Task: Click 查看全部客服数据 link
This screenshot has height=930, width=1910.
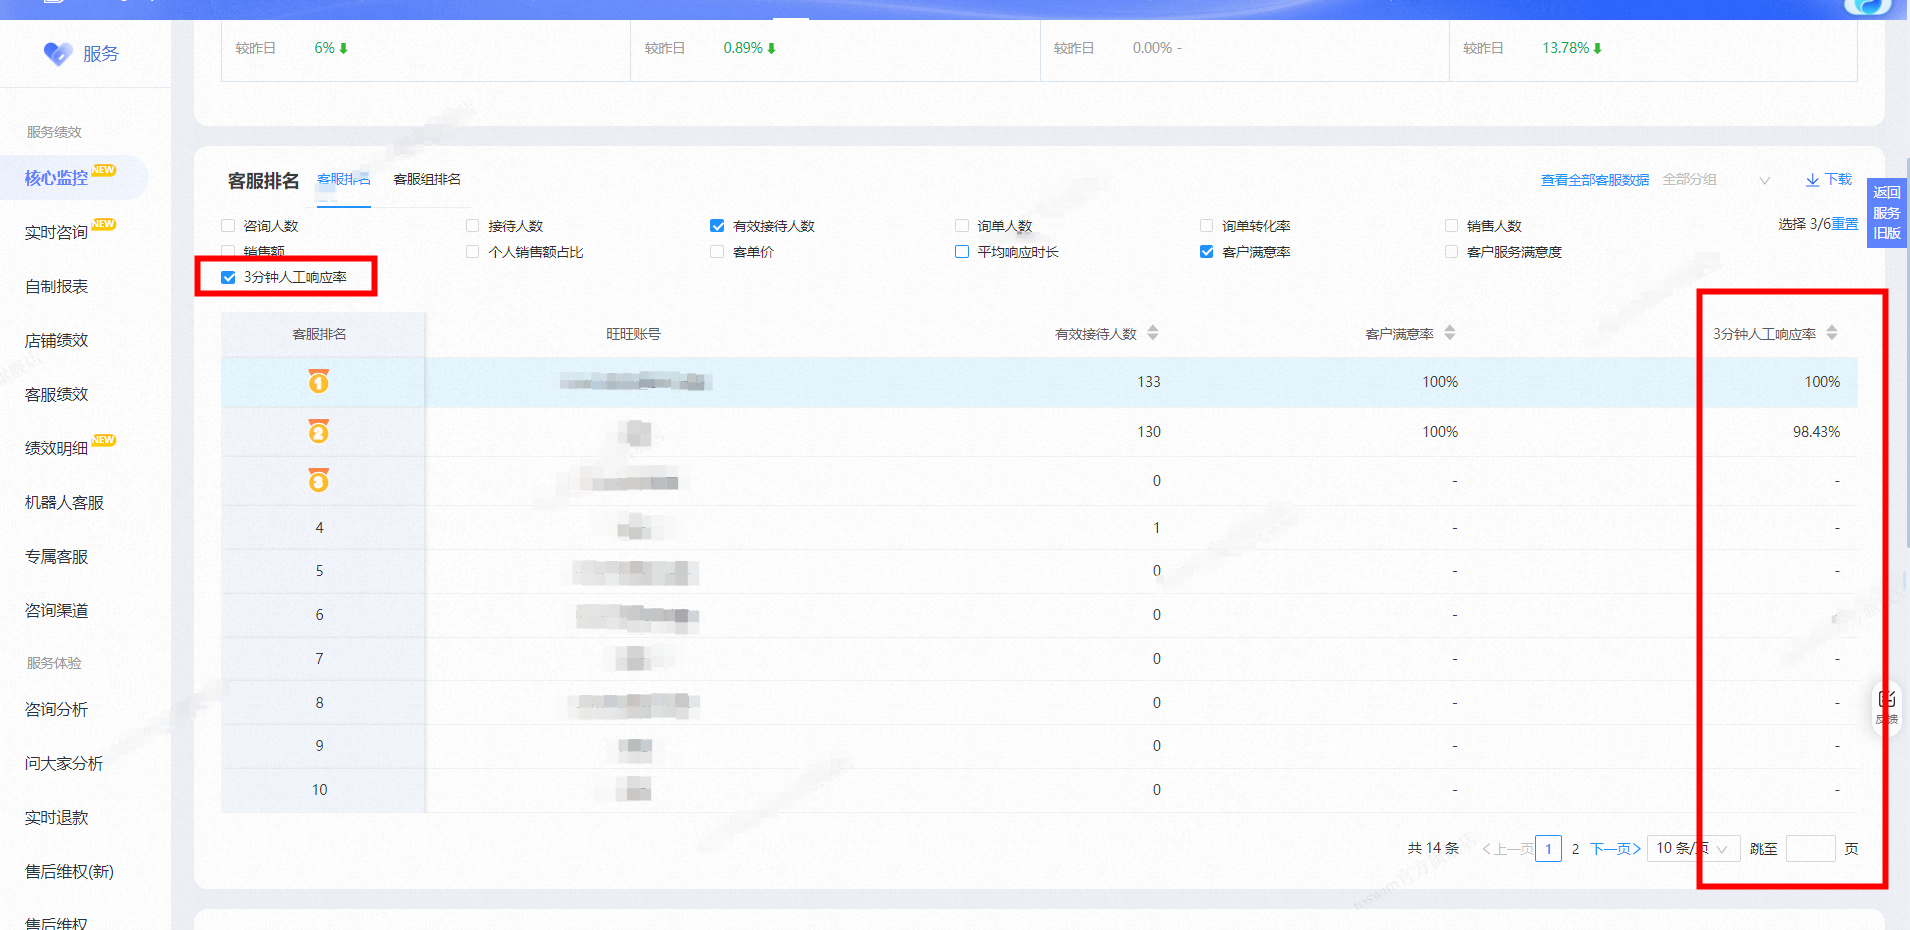Action: (1595, 180)
